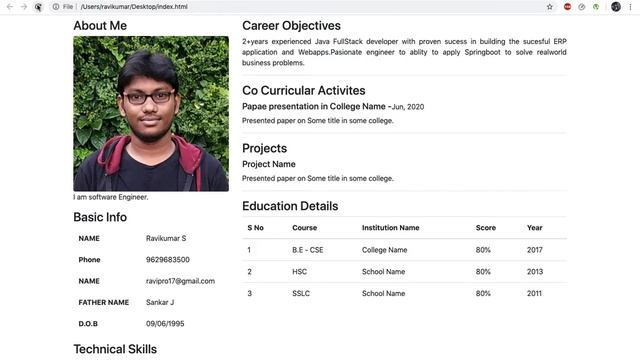Click the 80% score in the SSLC row
The width and height of the screenshot is (640, 360).
[483, 293]
